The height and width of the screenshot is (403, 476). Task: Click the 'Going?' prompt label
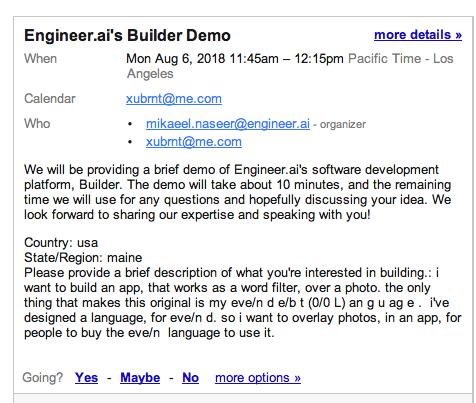click(x=43, y=378)
